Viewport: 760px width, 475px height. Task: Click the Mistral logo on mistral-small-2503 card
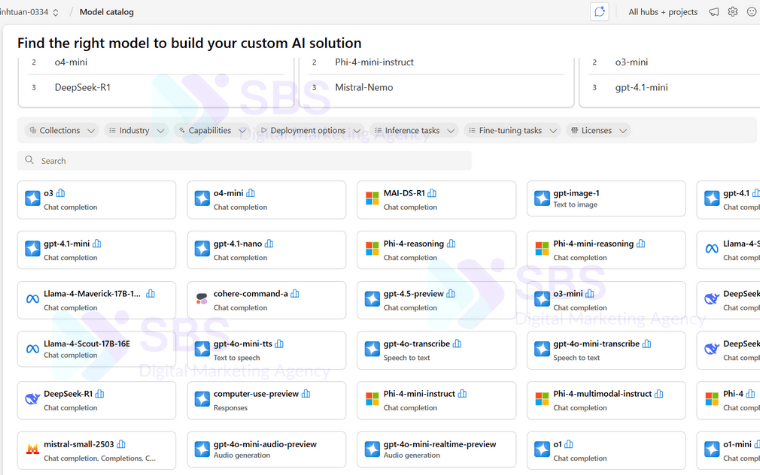point(32,449)
